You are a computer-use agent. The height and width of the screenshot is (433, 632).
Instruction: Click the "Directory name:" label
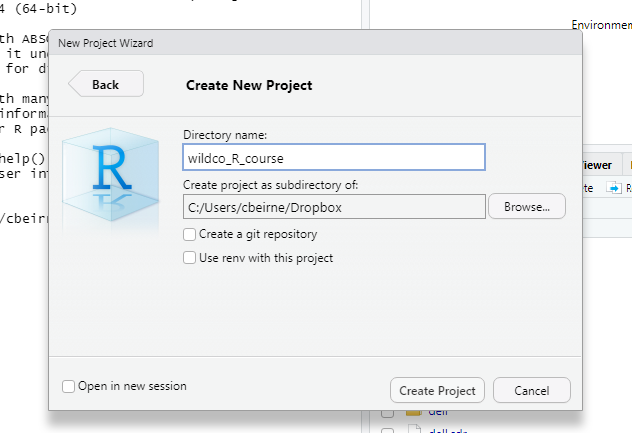(225, 135)
